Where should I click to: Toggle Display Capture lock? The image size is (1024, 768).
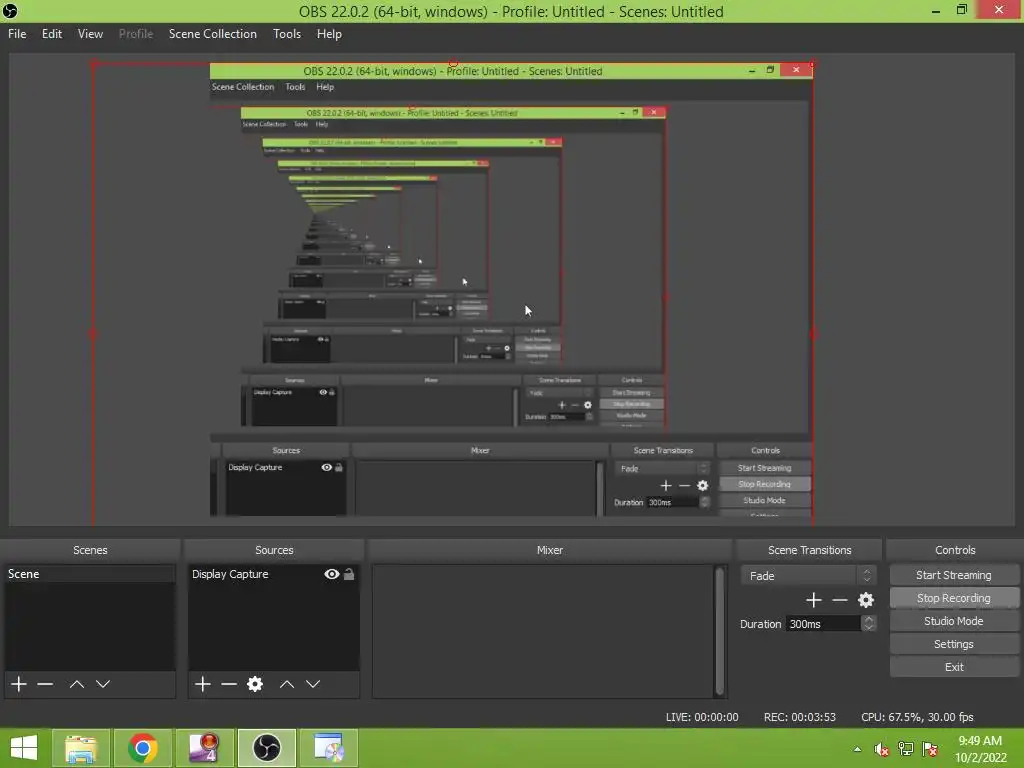pos(349,574)
